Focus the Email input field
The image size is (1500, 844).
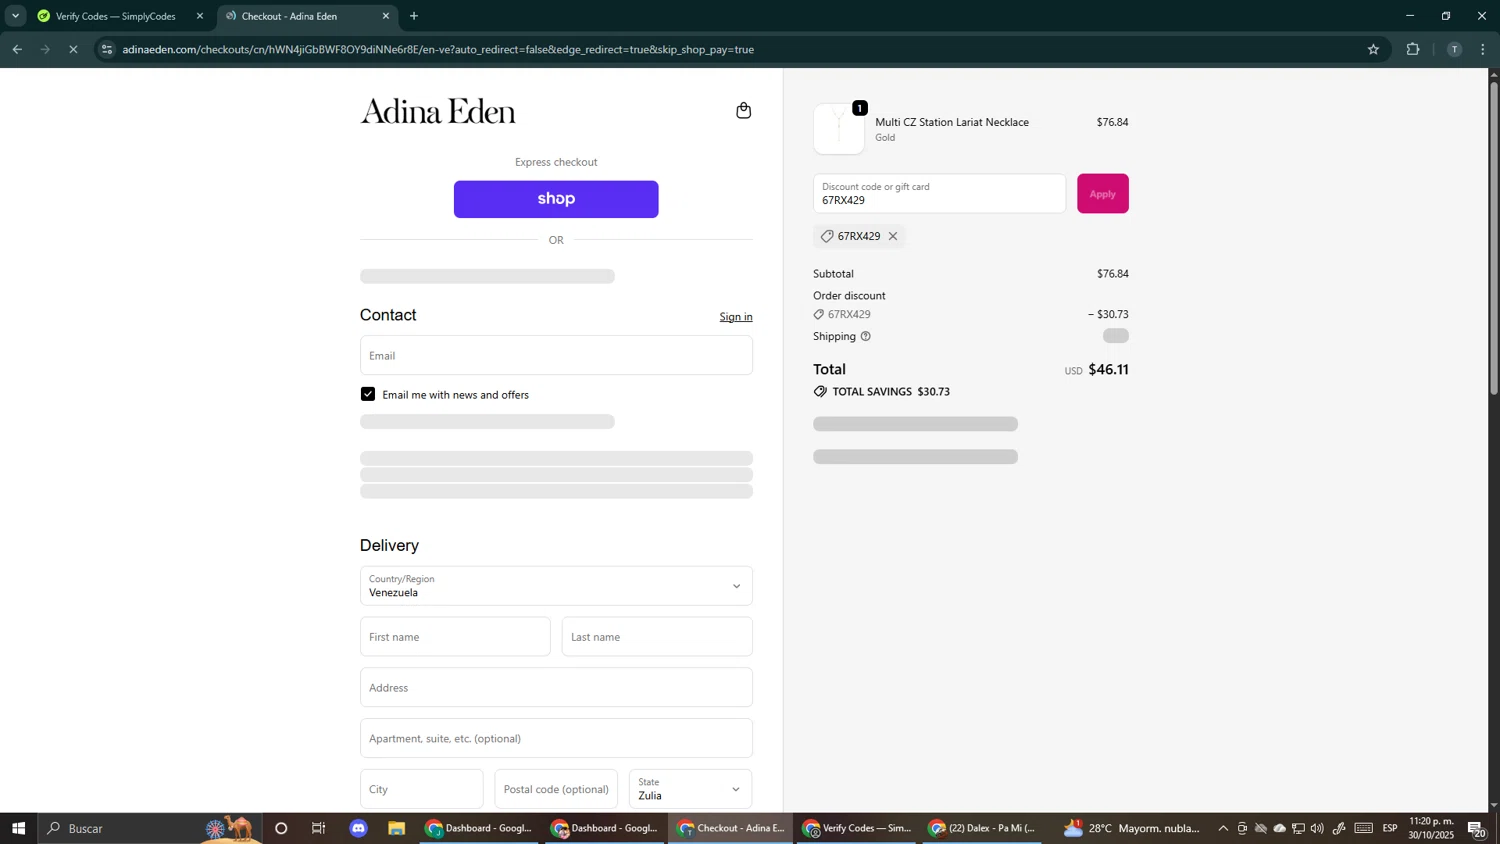556,356
